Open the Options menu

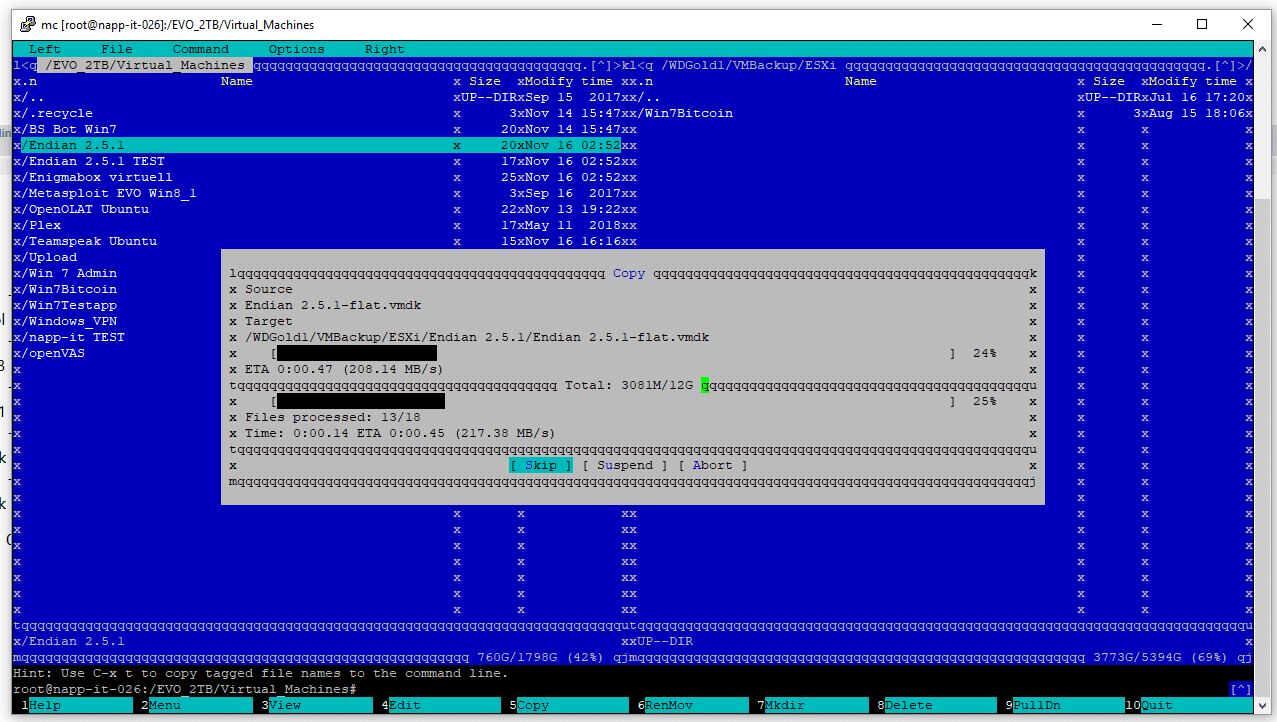296,49
